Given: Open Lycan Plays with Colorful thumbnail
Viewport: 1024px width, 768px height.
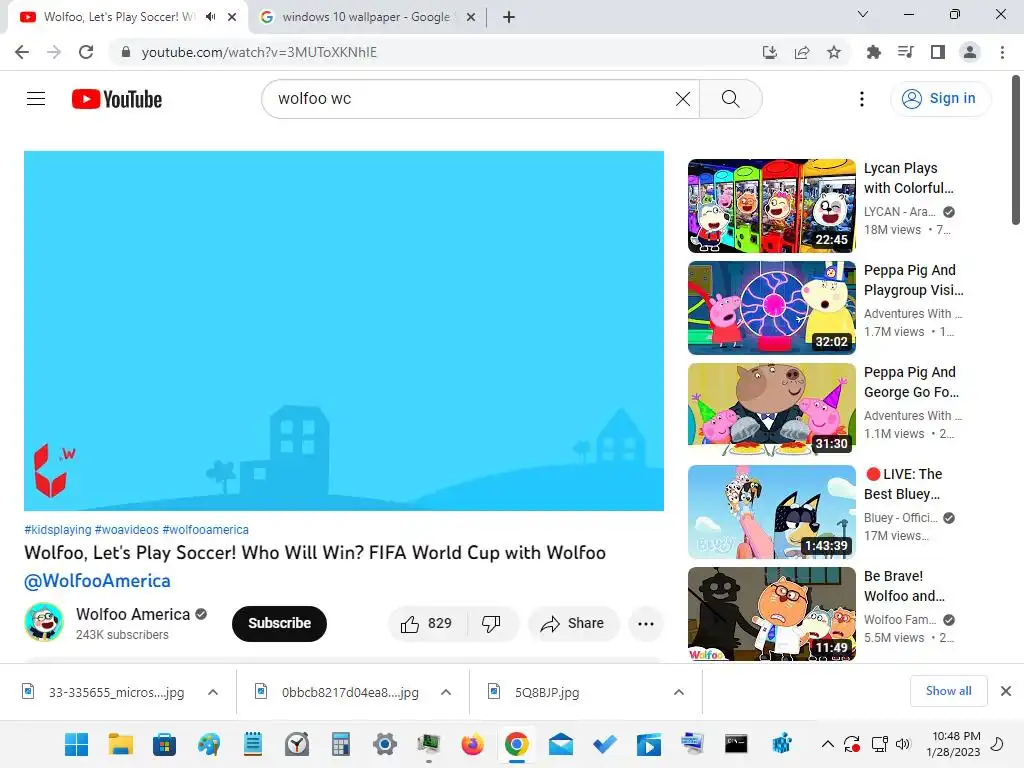Looking at the screenshot, I should click(x=772, y=206).
